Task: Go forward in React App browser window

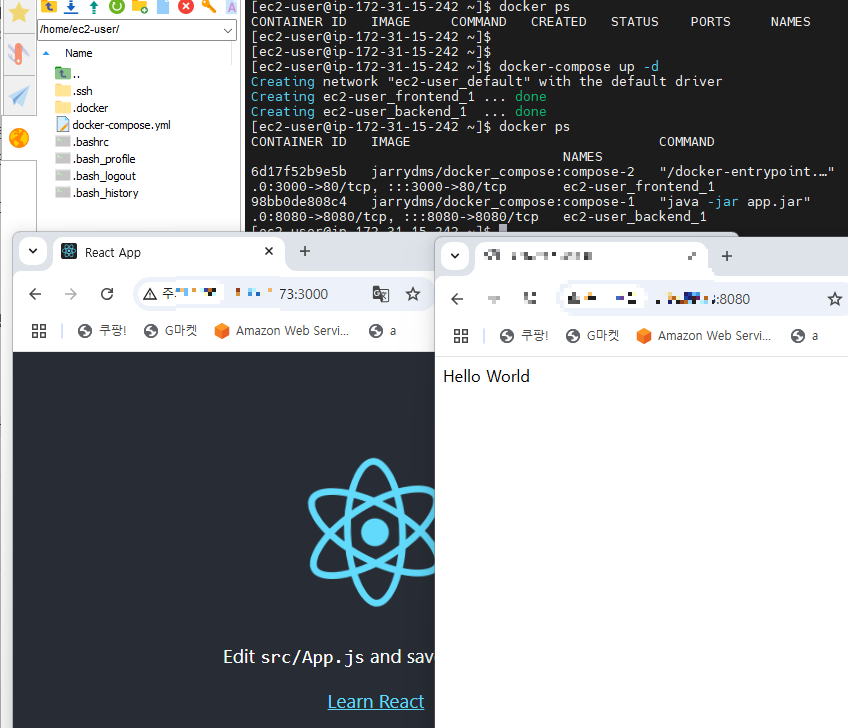Action: point(71,294)
